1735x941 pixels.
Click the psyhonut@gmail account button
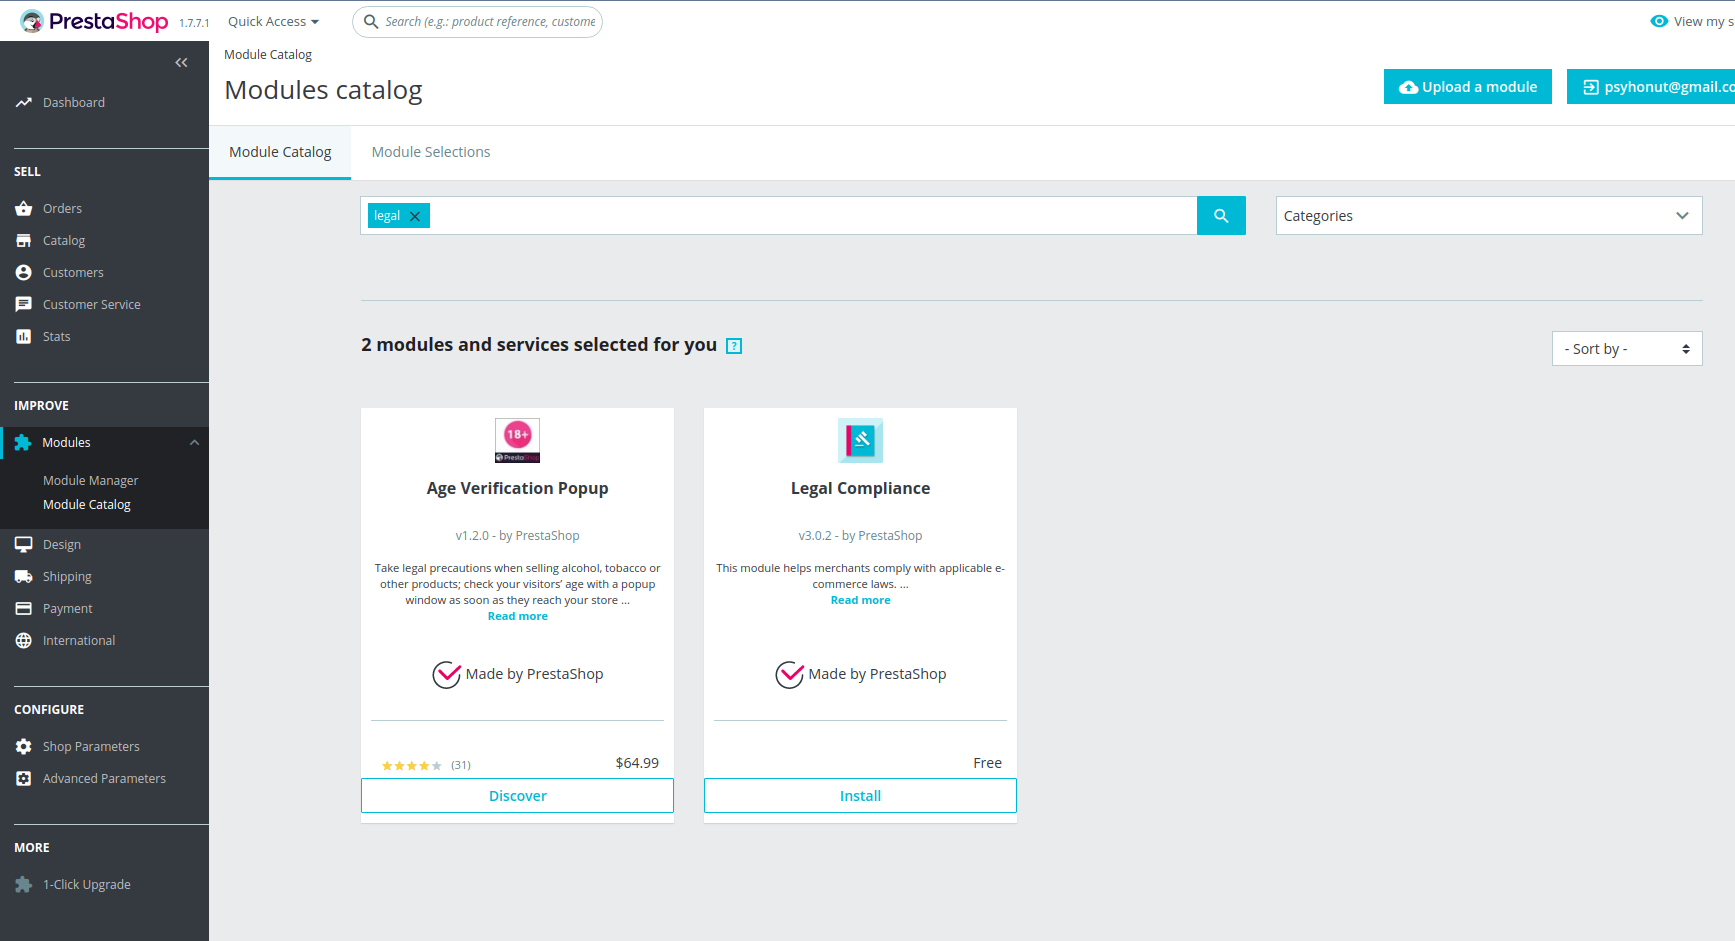(1651, 87)
